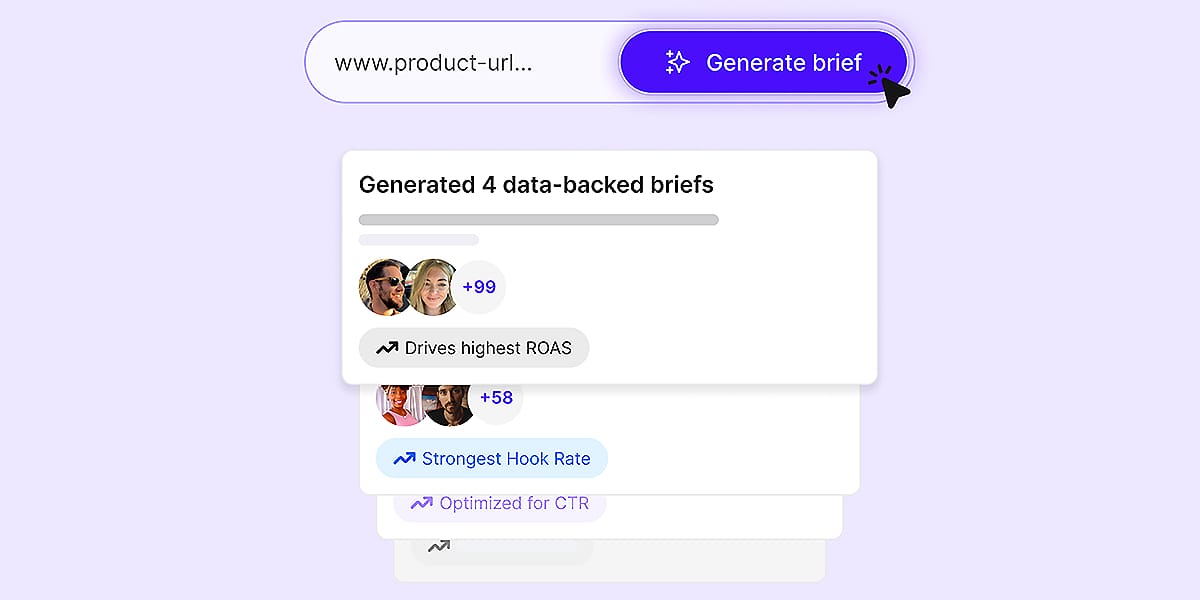Select the Optimized for CTR tag

pos(500,503)
